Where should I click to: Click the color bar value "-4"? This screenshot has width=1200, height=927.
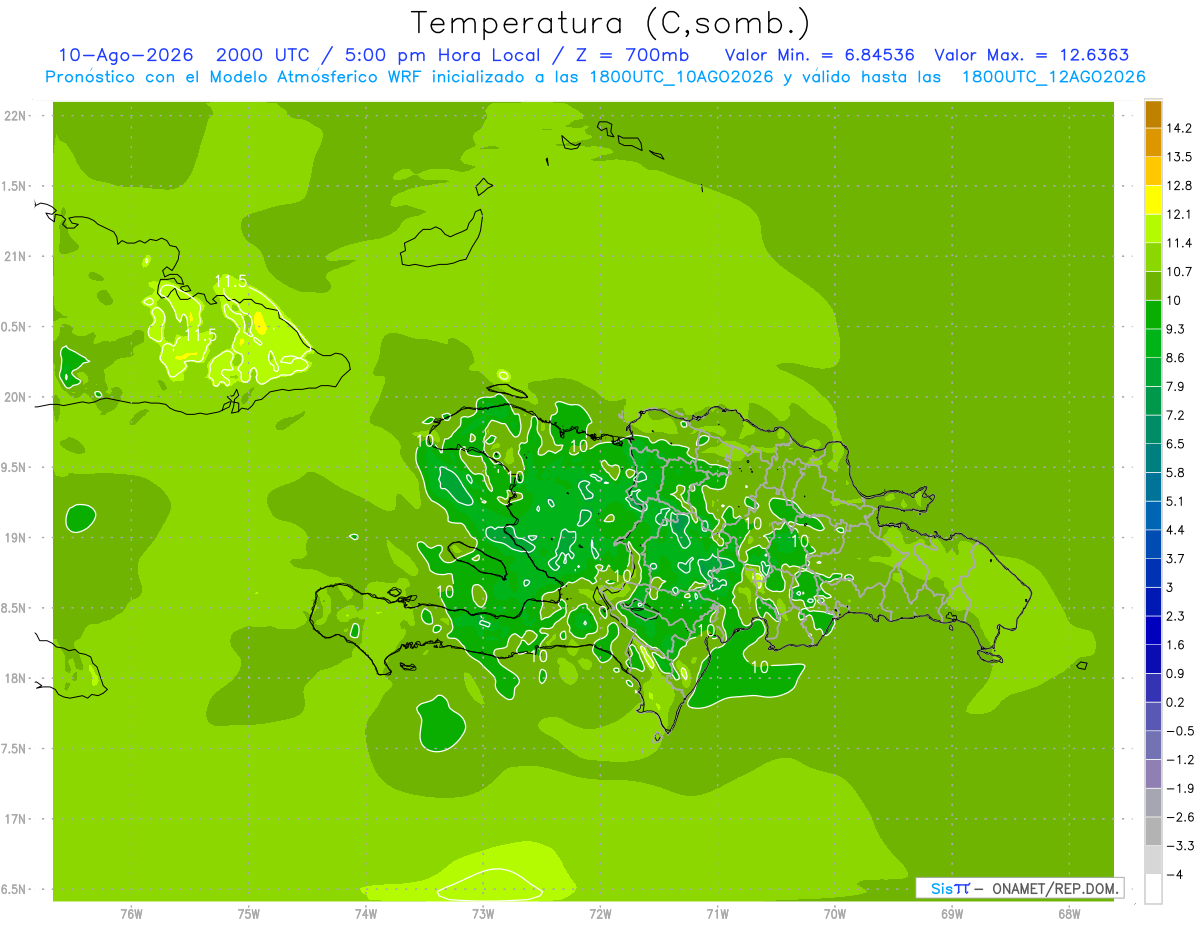pos(1174,874)
